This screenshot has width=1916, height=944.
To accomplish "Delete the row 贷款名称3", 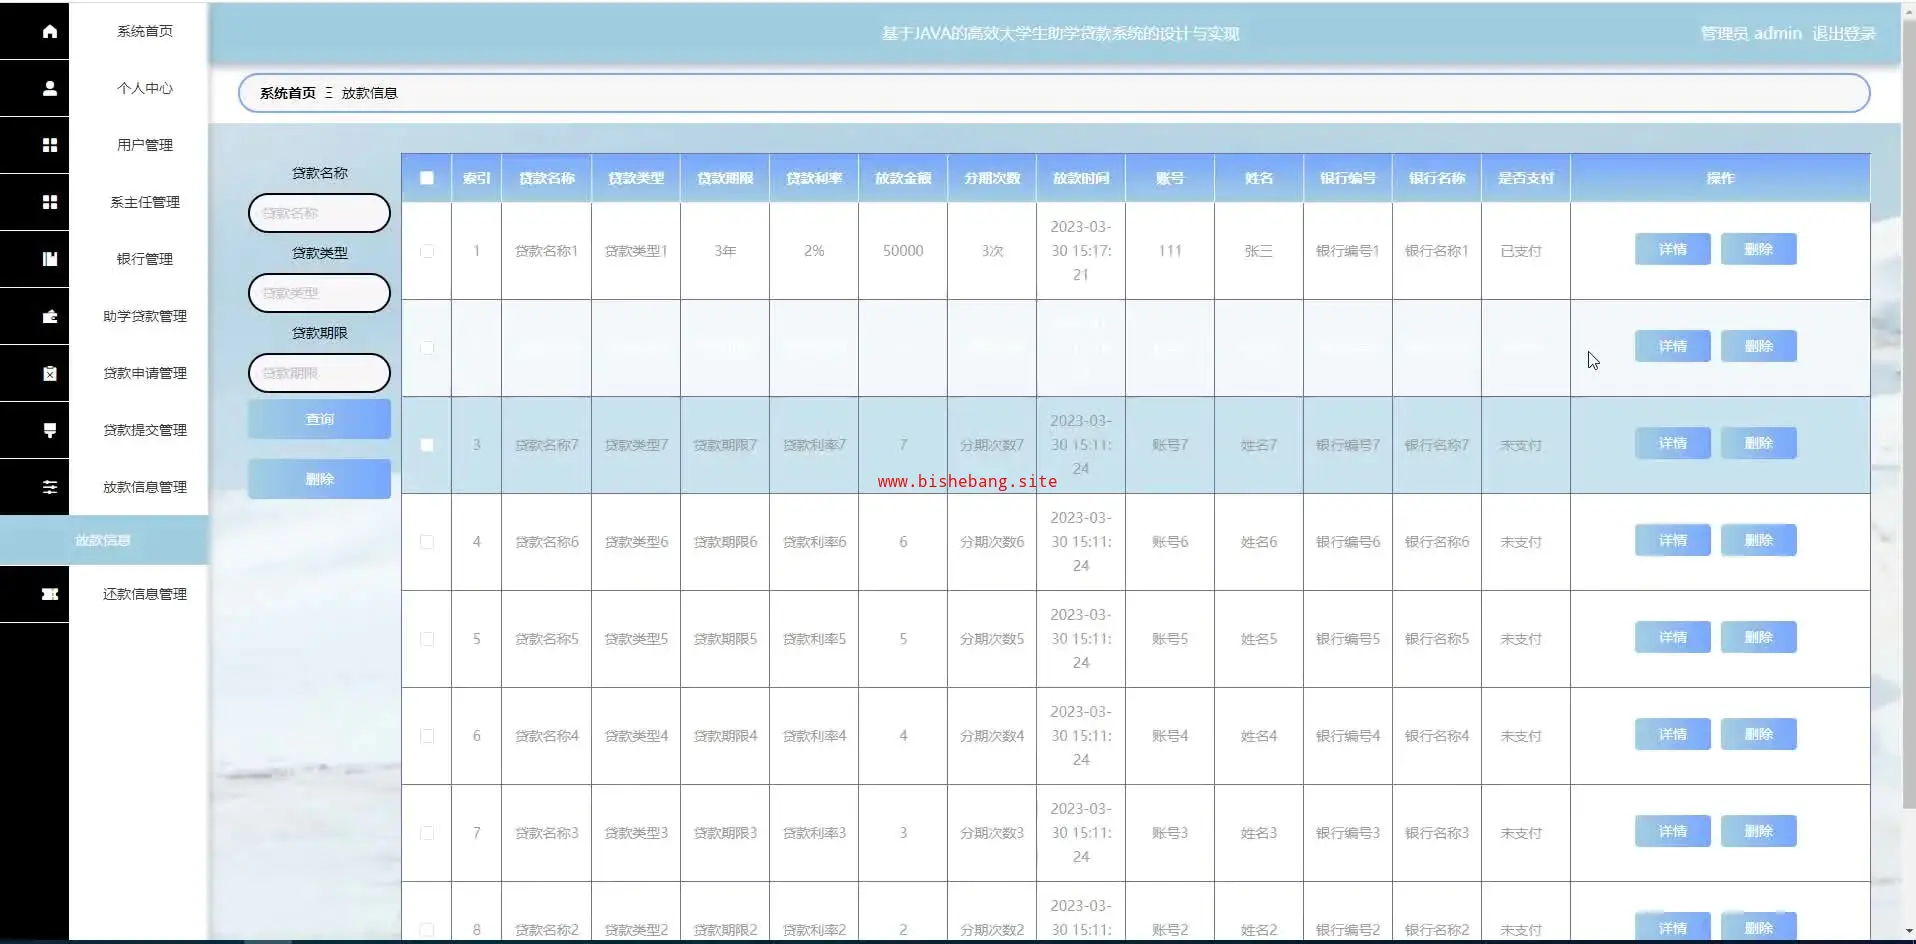I will pyautogui.click(x=1758, y=831).
